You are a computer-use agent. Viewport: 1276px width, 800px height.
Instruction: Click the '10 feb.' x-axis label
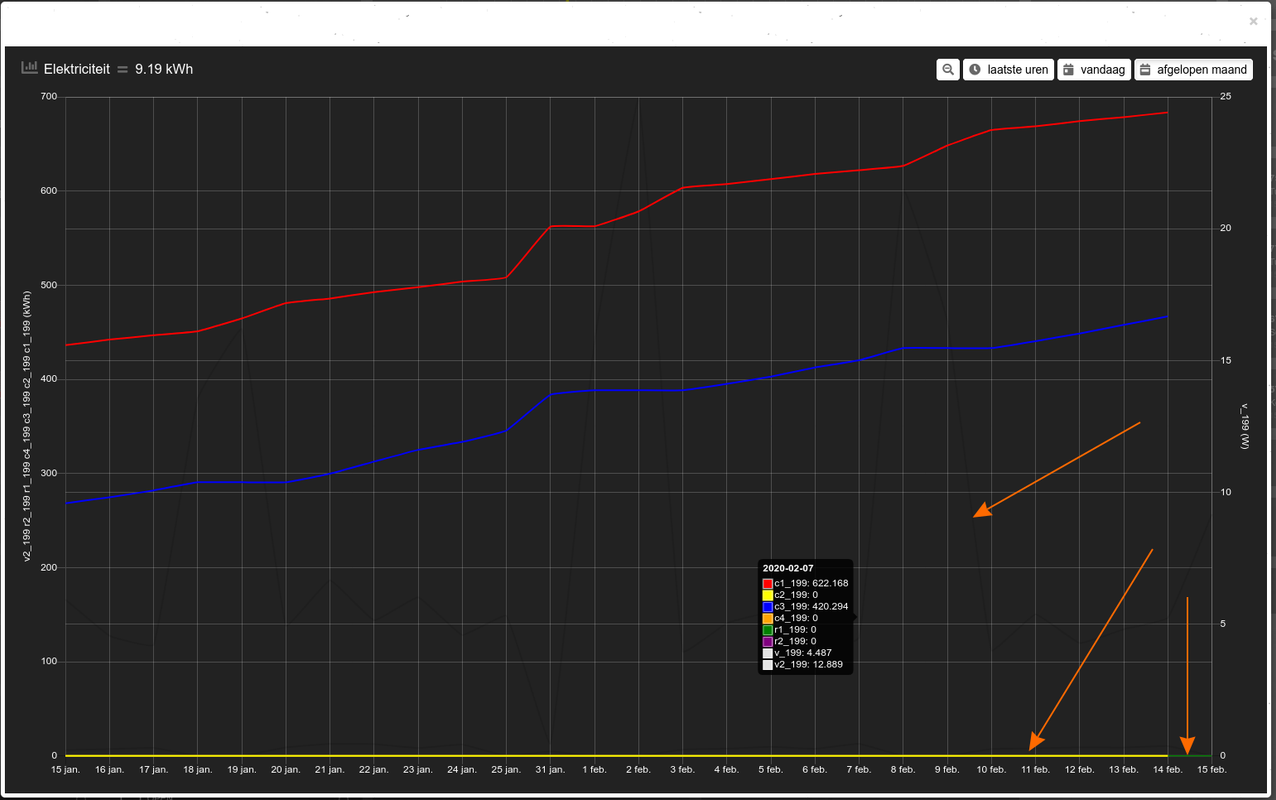click(991, 770)
